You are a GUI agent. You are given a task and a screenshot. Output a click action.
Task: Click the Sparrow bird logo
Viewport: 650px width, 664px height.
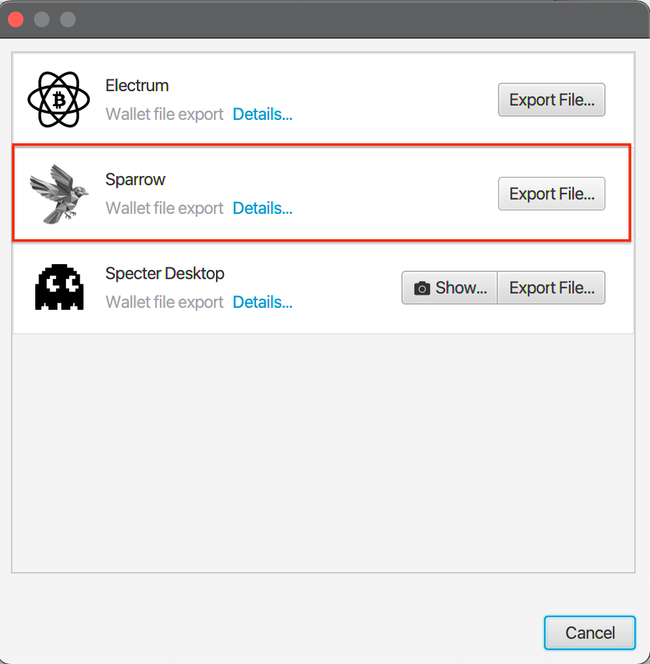pyautogui.click(x=59, y=193)
